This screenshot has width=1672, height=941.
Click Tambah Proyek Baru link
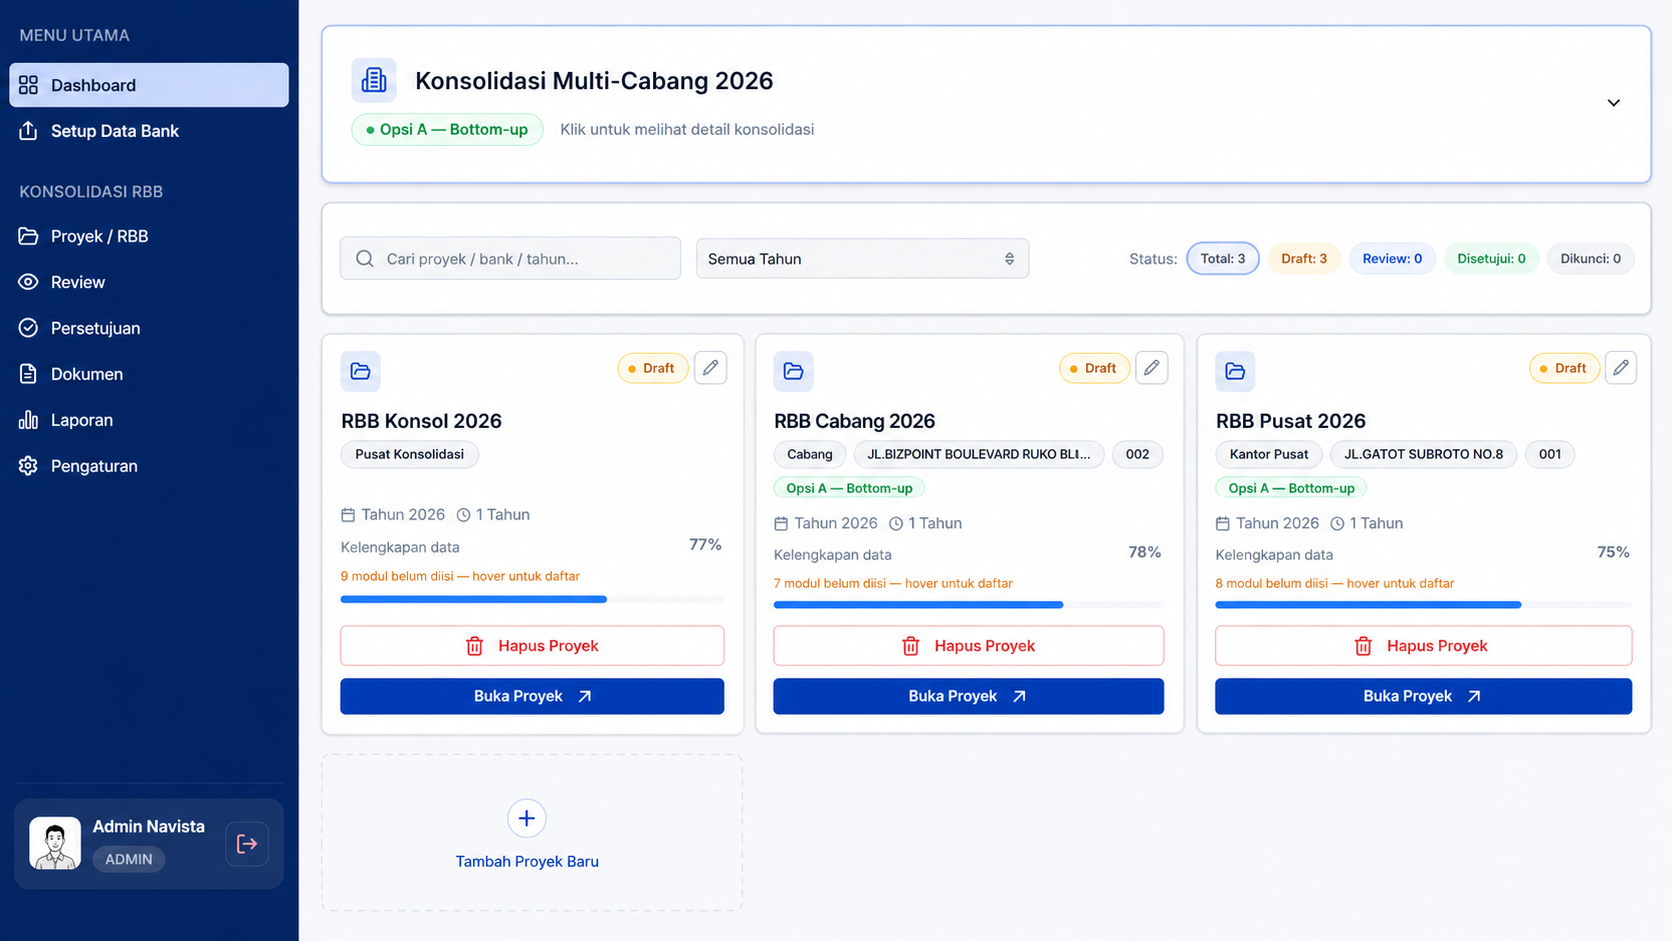click(527, 861)
